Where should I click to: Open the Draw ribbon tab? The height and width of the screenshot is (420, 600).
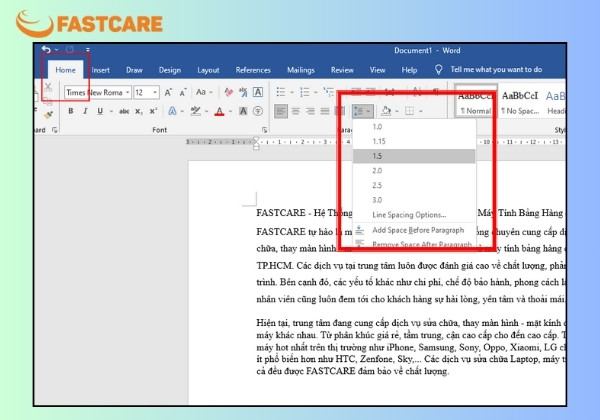134,70
